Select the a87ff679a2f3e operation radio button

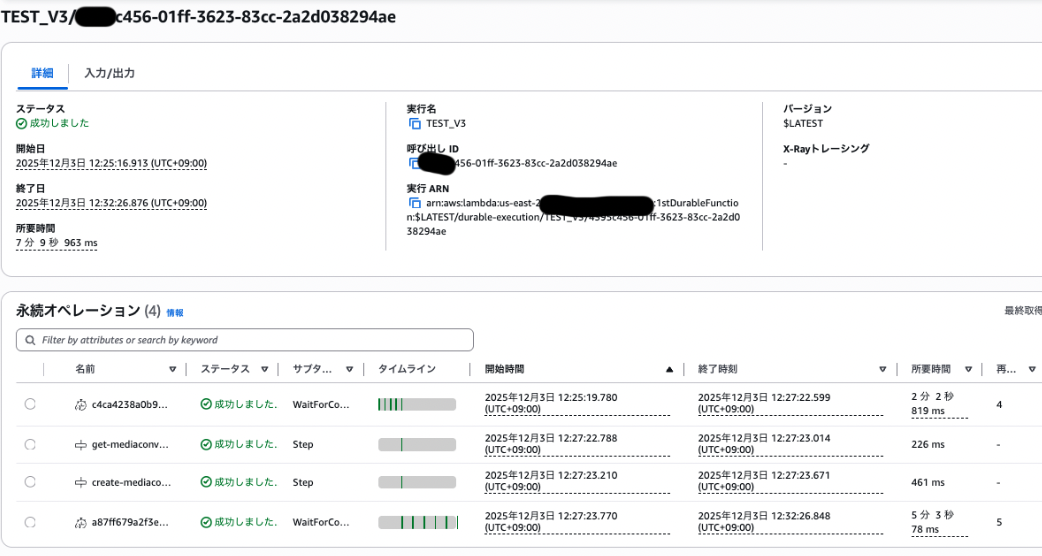point(30,522)
